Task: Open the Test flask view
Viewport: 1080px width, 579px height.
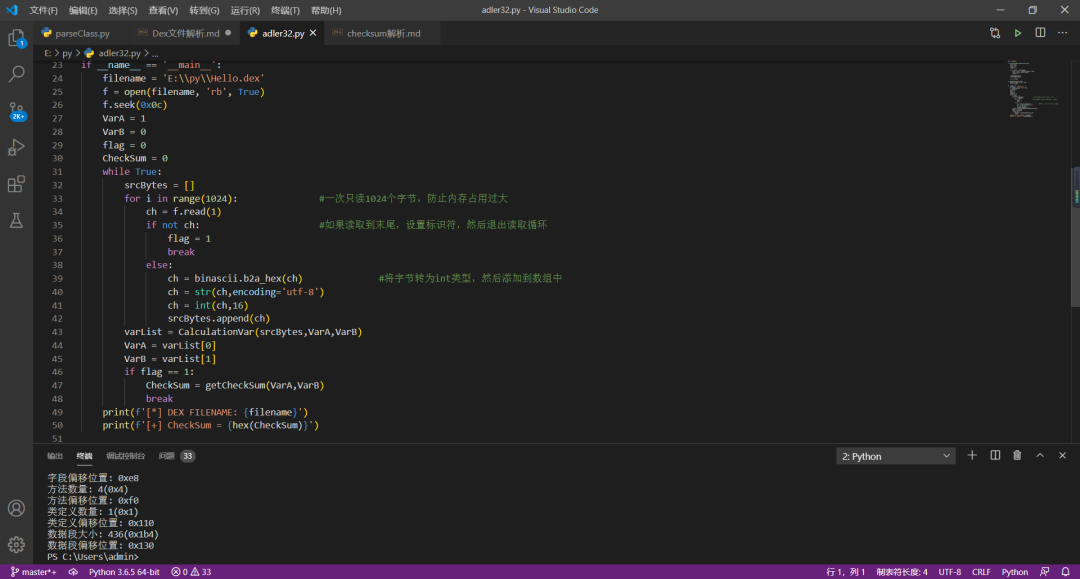Action: (x=17, y=220)
